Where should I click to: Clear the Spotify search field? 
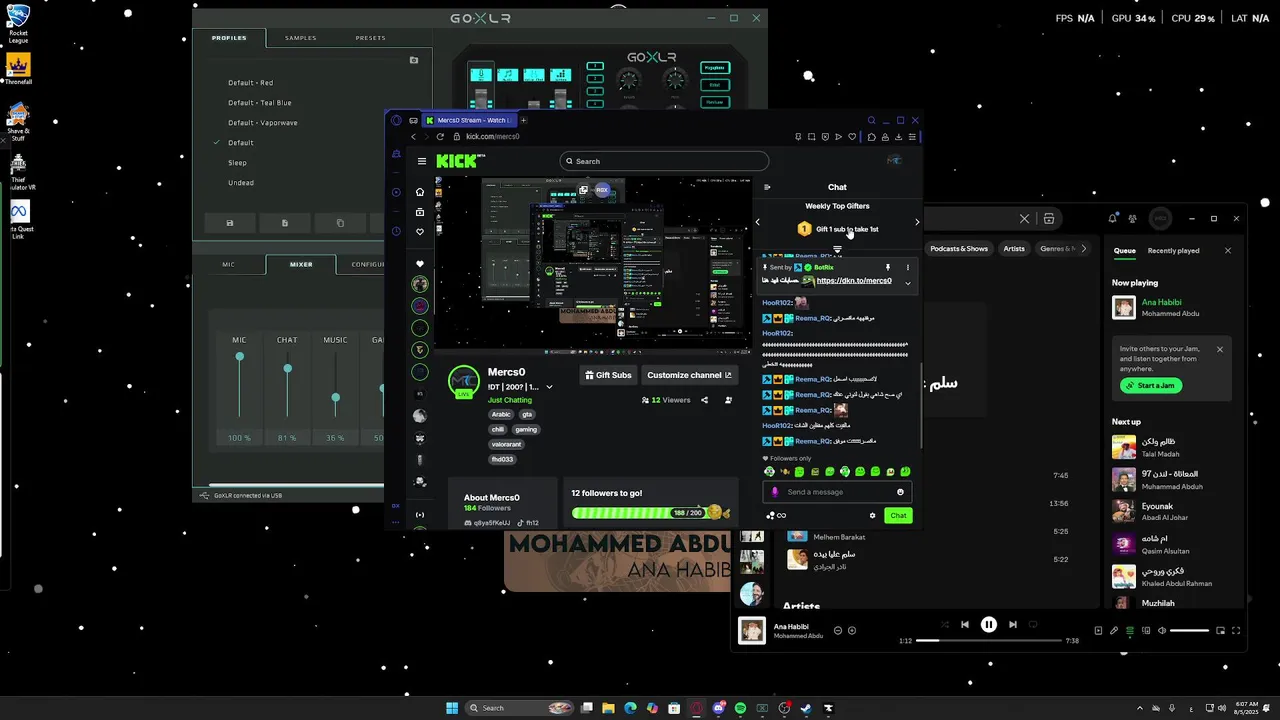(x=1024, y=218)
